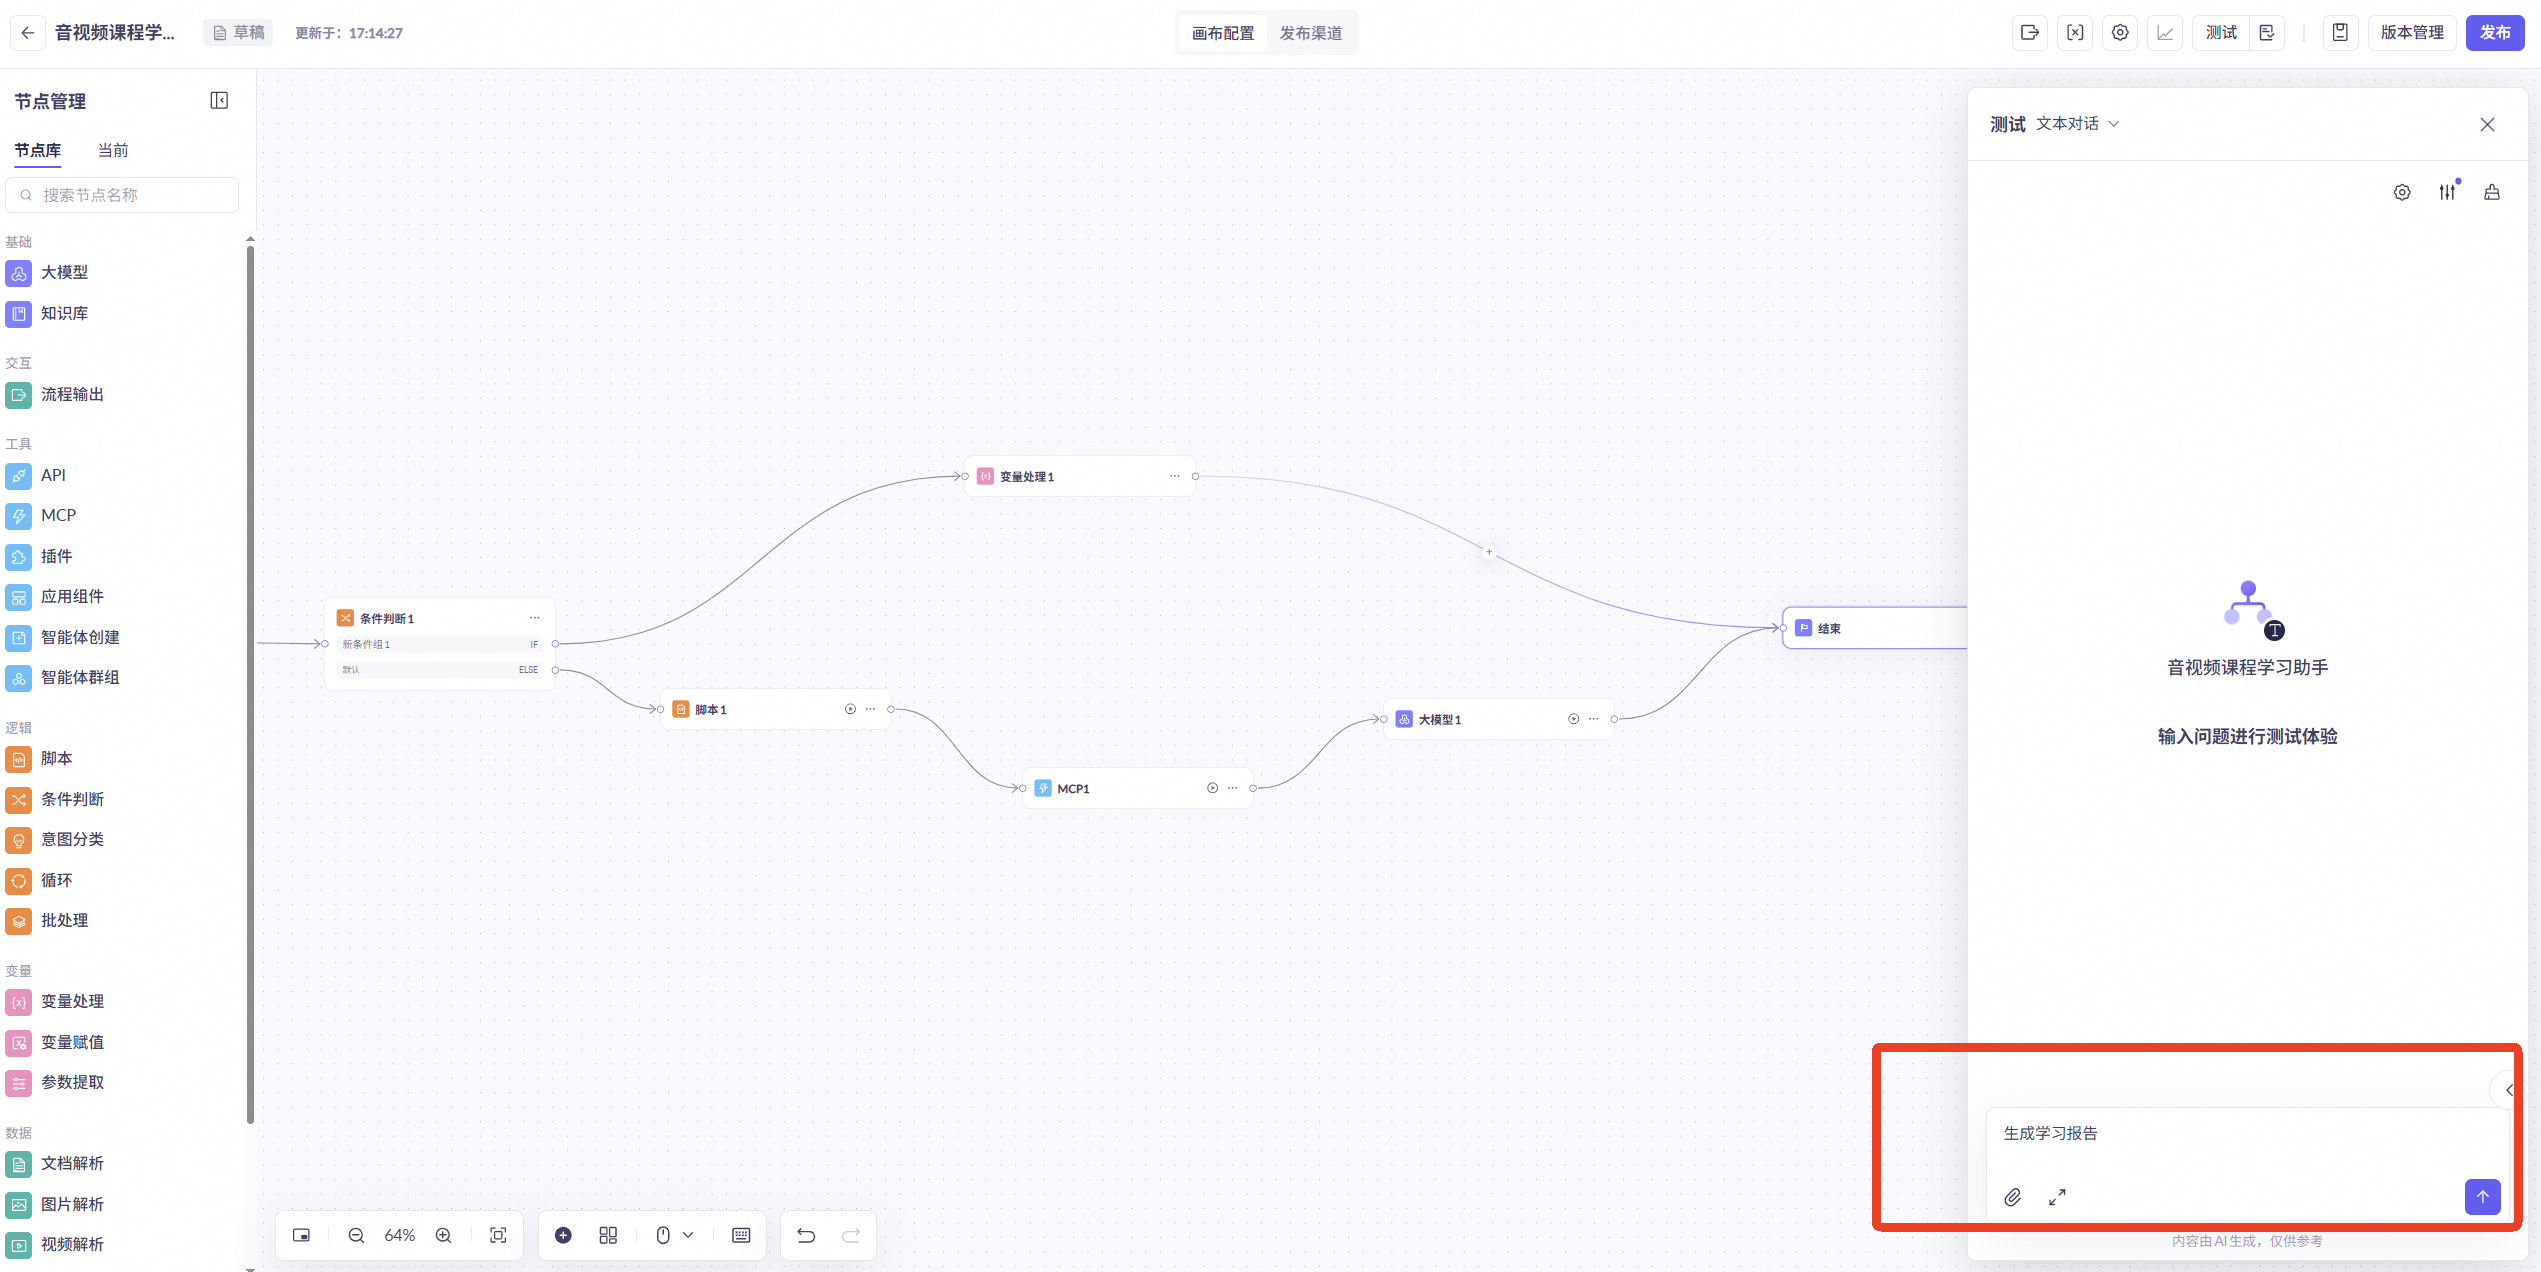
Task: Switch to the 当前 nodes tab
Action: coord(113,150)
